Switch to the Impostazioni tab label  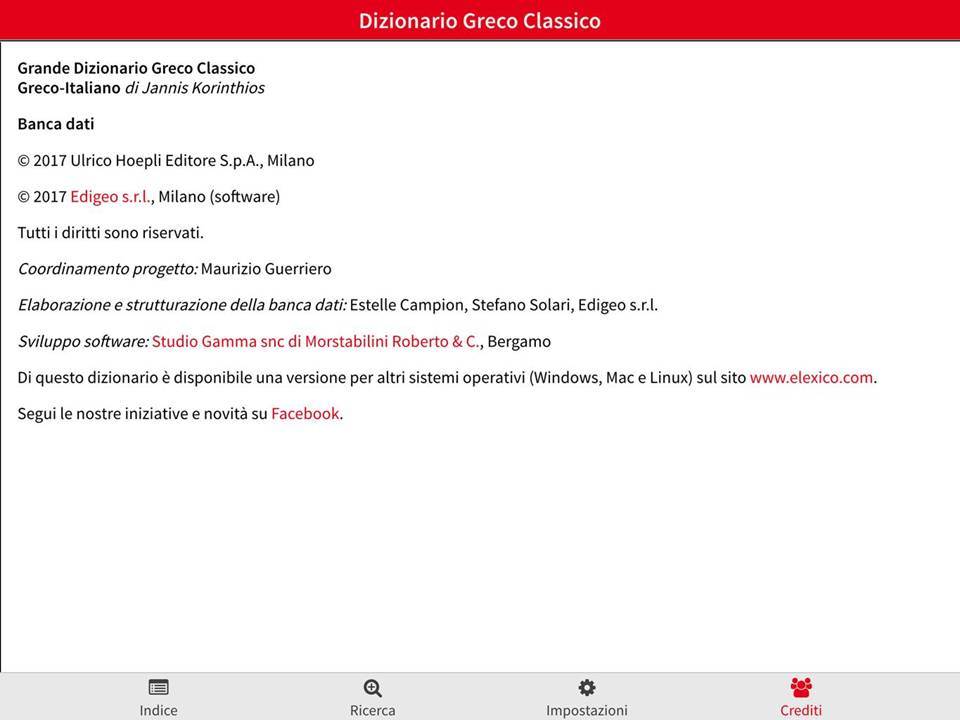(x=587, y=711)
